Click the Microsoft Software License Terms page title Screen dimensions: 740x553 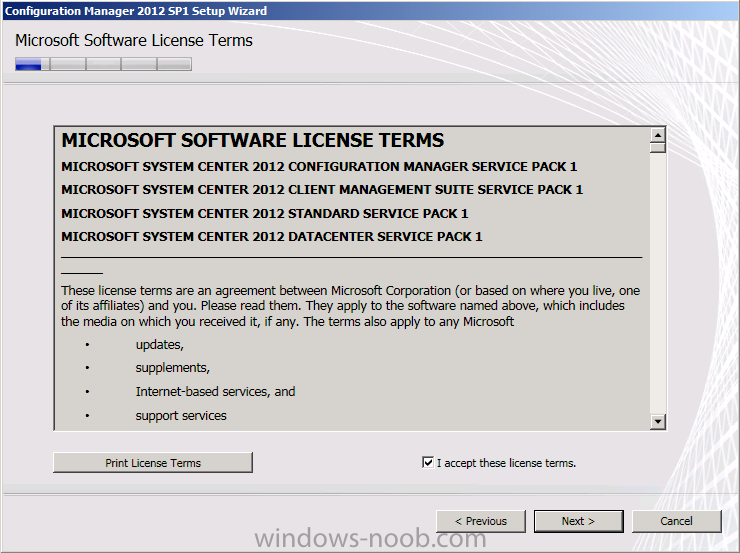tap(134, 41)
